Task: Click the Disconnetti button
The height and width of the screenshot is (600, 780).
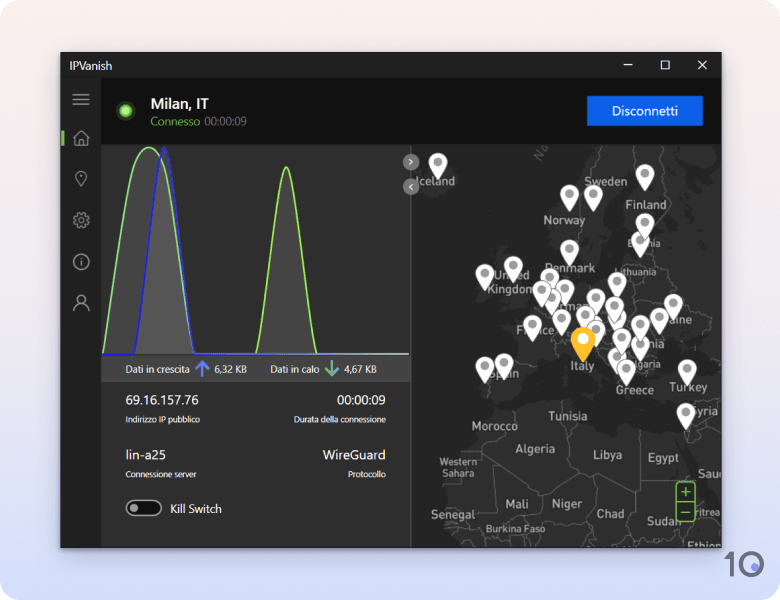Action: 645,110
